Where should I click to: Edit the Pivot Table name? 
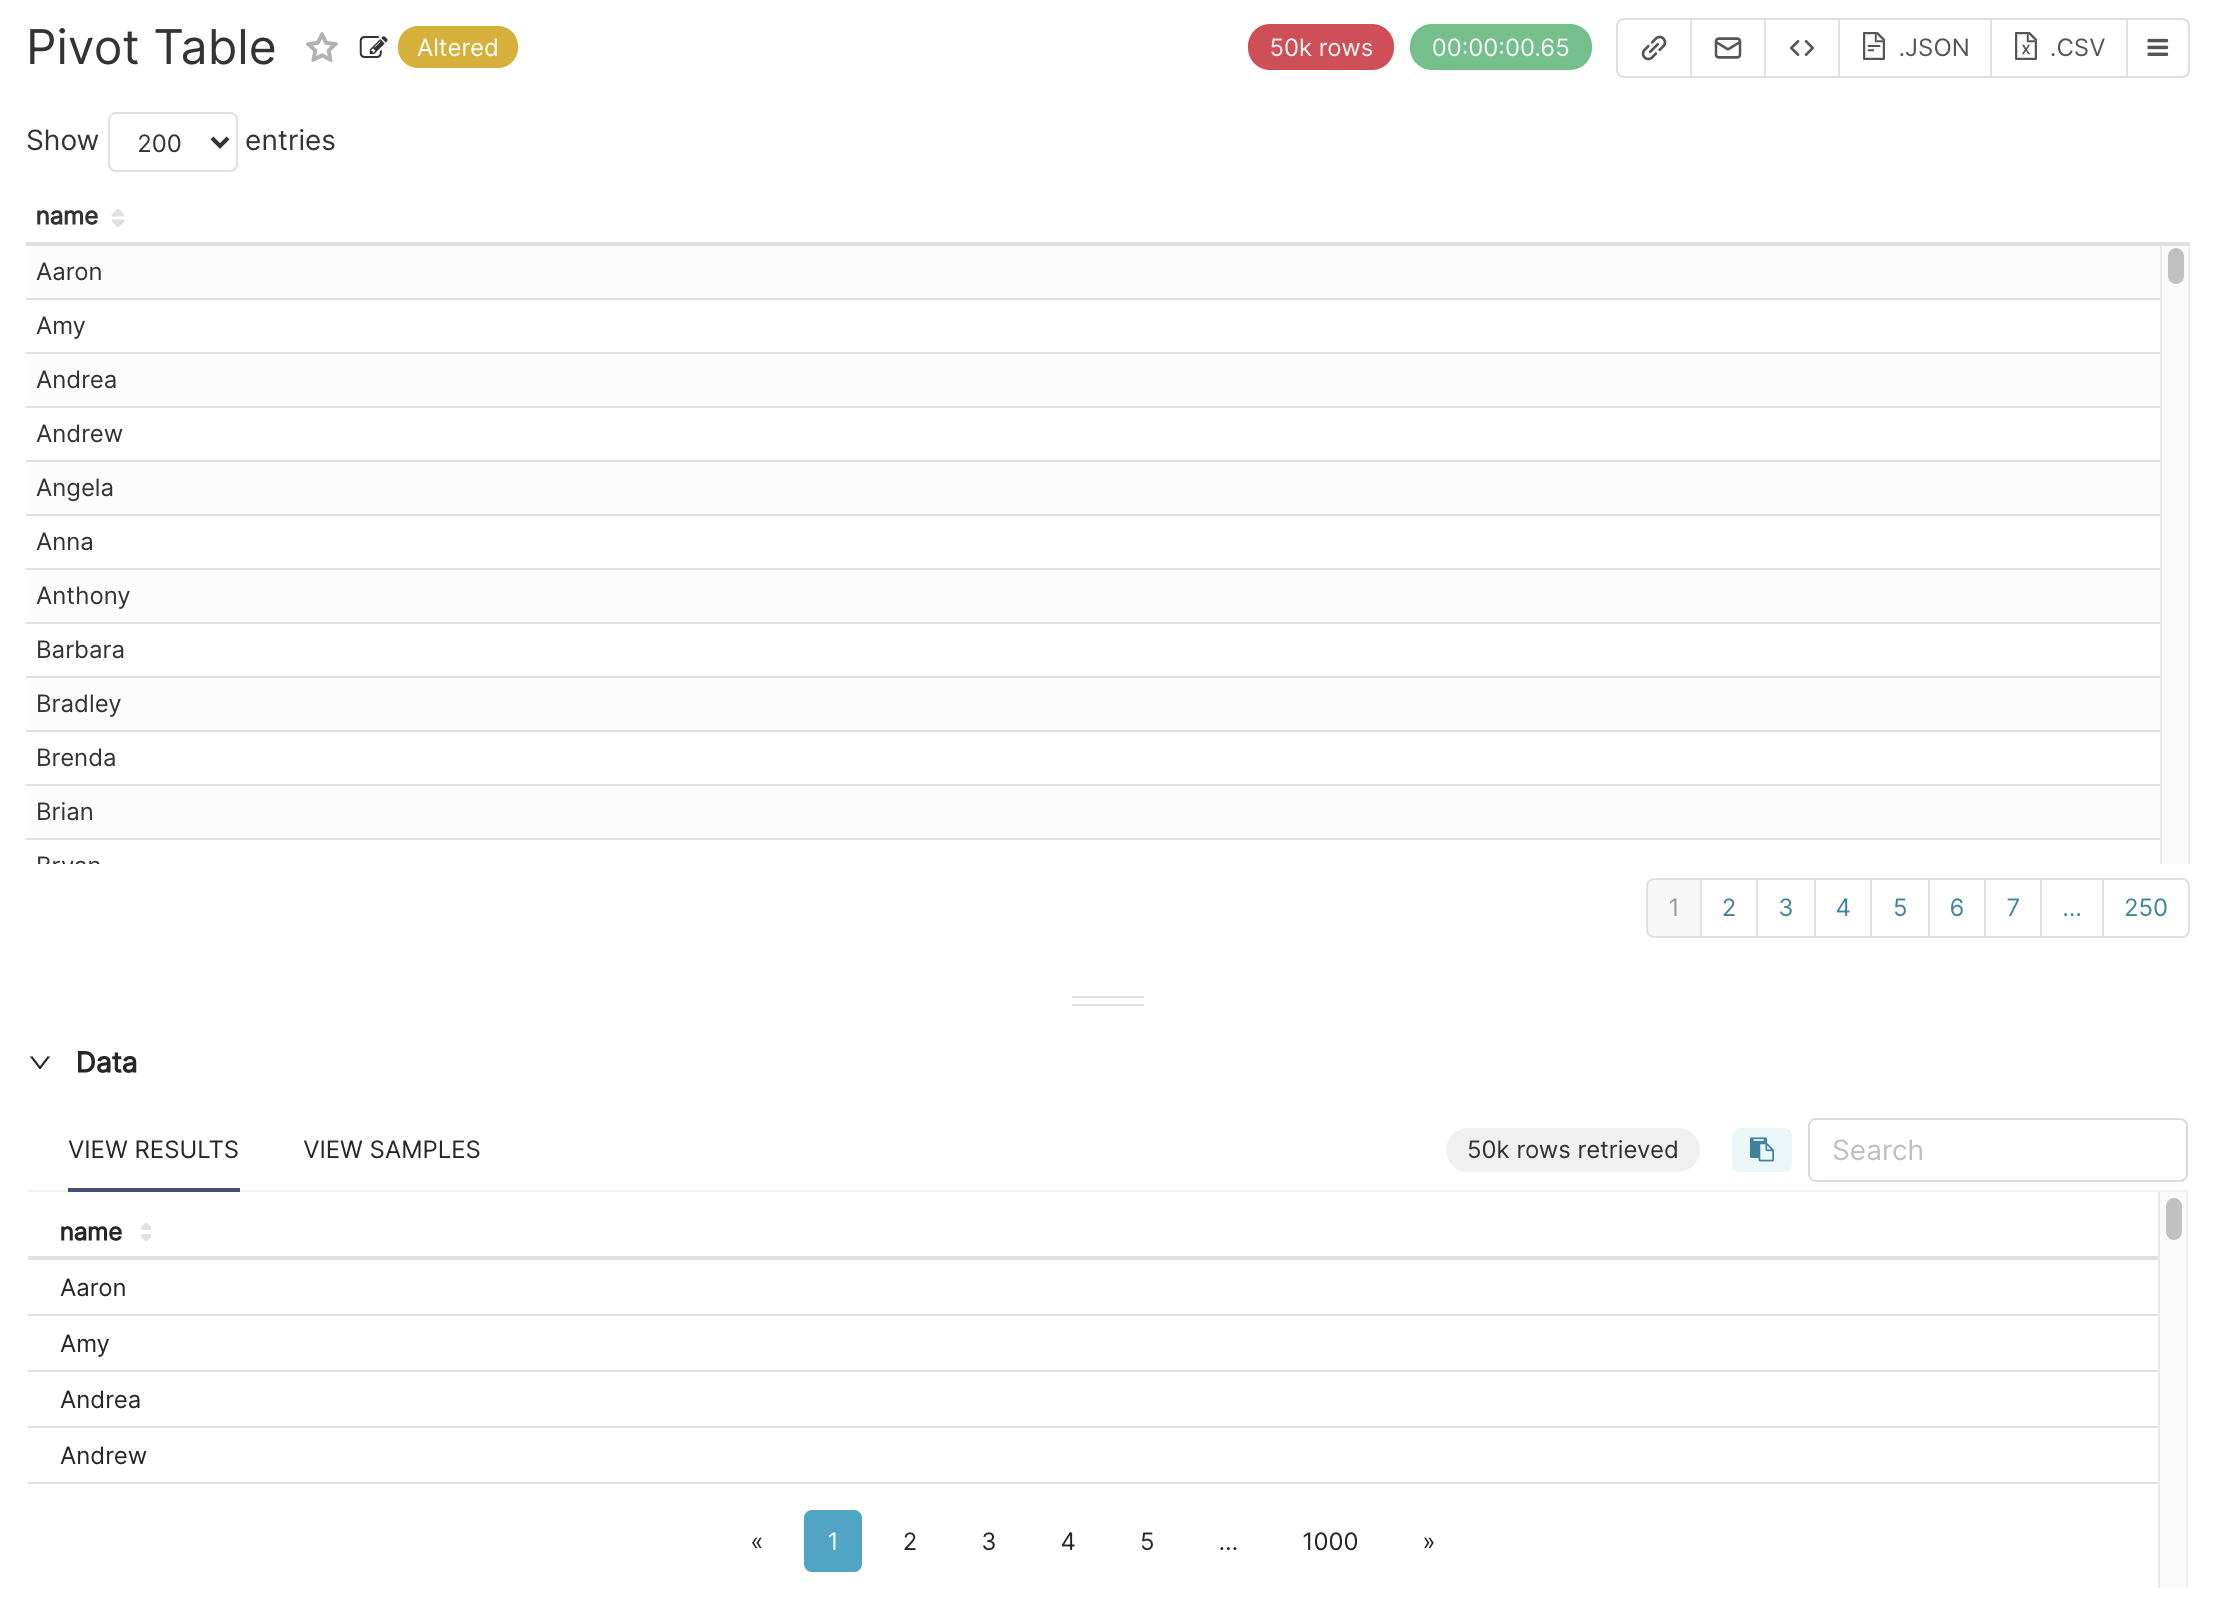click(372, 46)
